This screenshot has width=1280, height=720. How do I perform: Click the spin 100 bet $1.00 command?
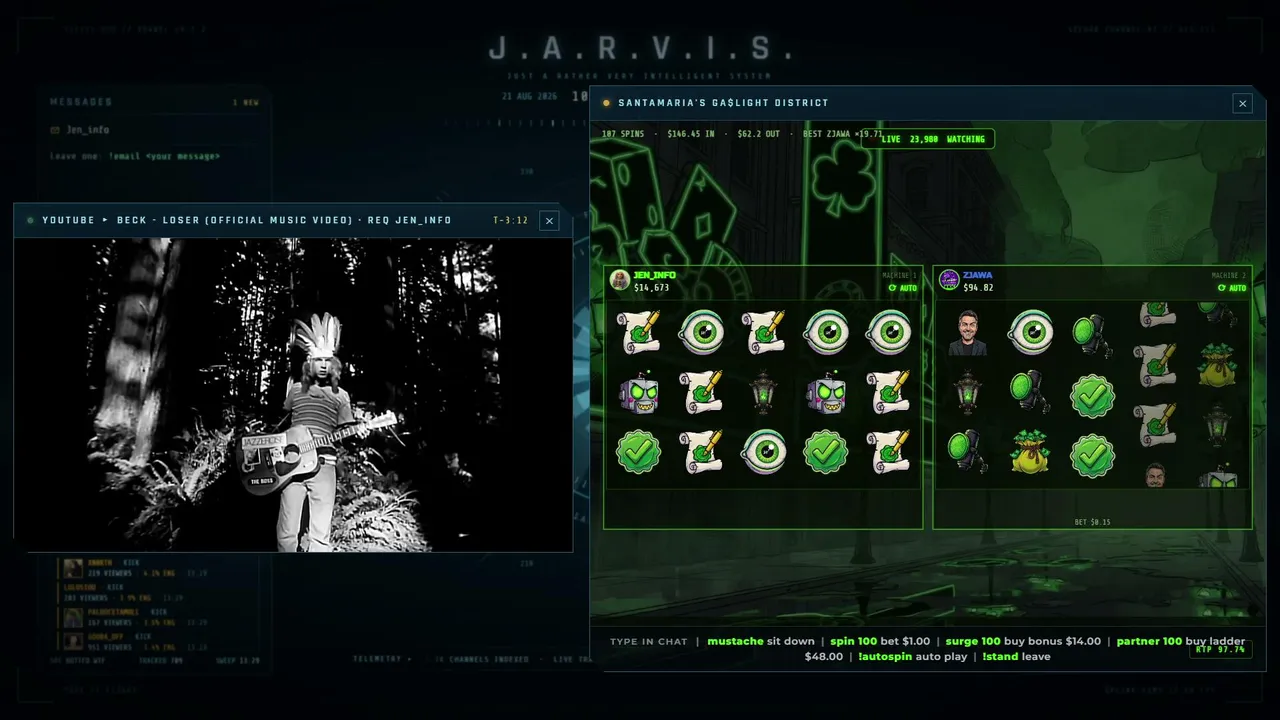(x=880, y=641)
